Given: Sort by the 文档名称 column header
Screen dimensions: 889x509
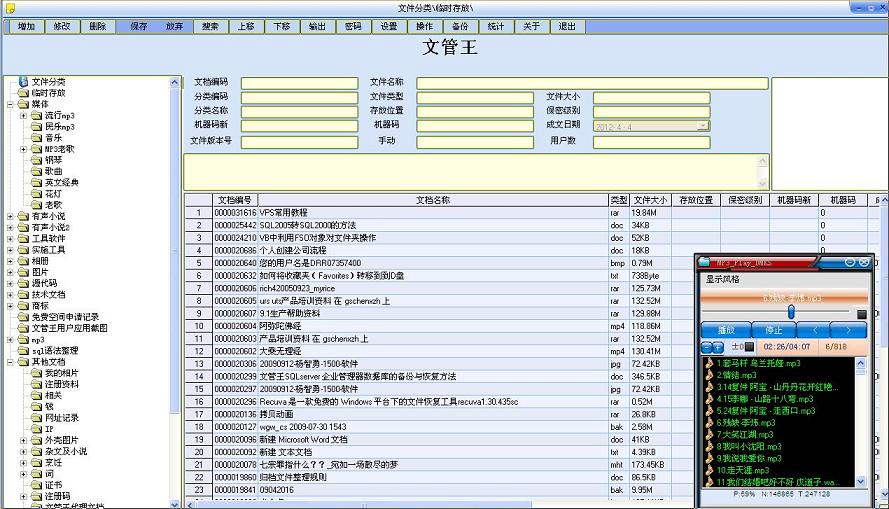Looking at the screenshot, I should [x=433, y=200].
